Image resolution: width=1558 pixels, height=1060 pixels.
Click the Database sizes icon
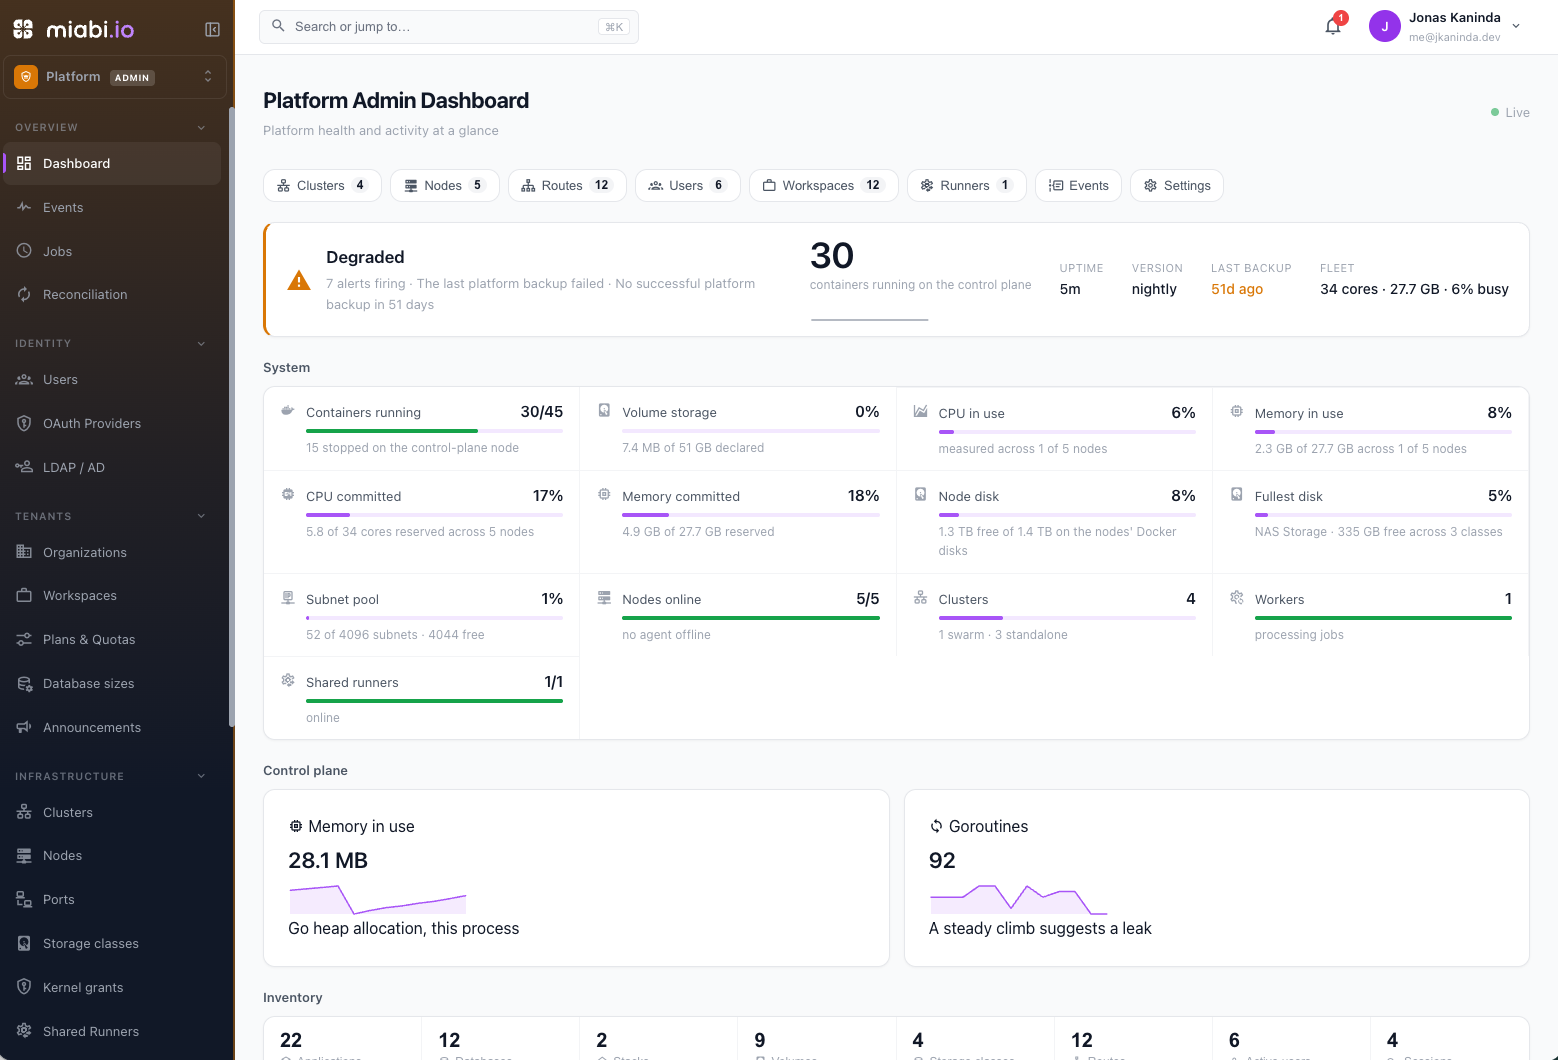(x=24, y=683)
